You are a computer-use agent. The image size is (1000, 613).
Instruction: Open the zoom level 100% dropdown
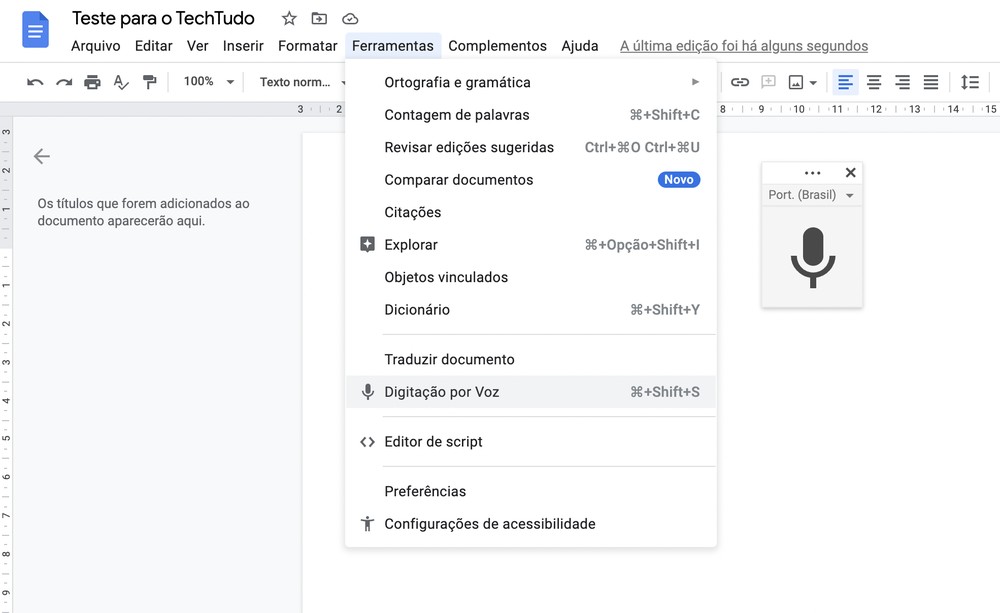(206, 81)
